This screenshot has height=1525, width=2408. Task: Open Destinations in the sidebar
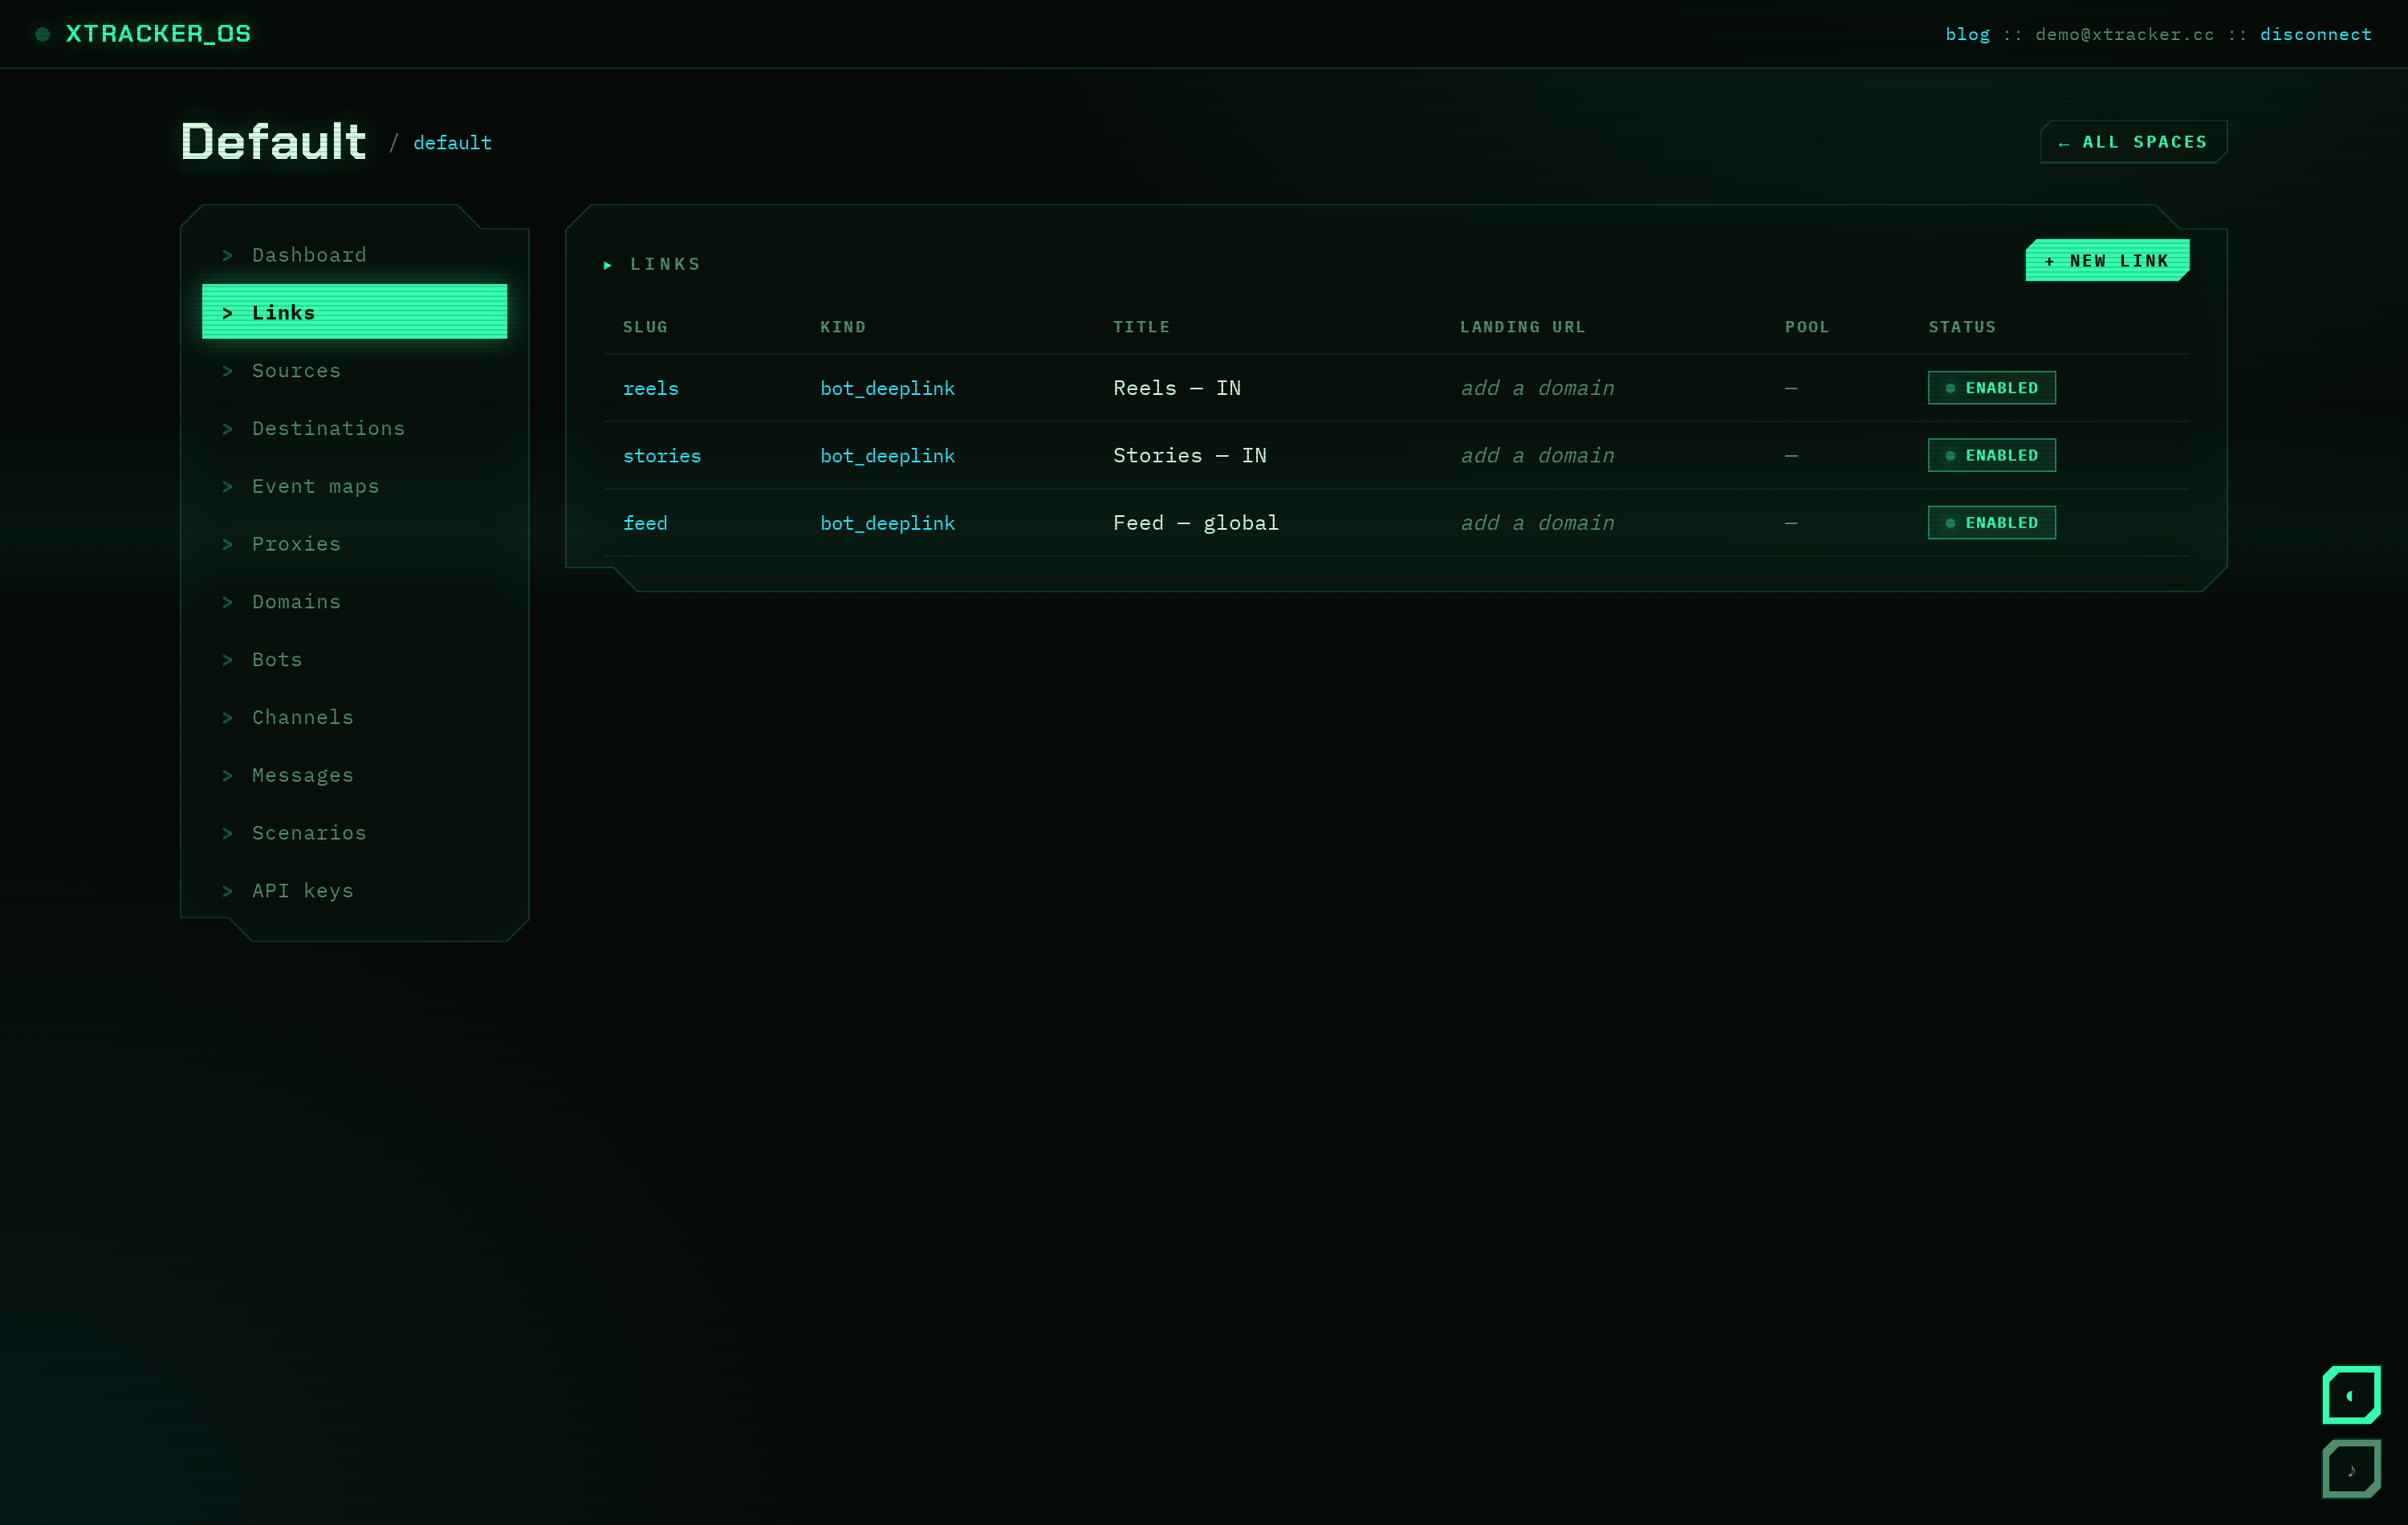pos(354,428)
